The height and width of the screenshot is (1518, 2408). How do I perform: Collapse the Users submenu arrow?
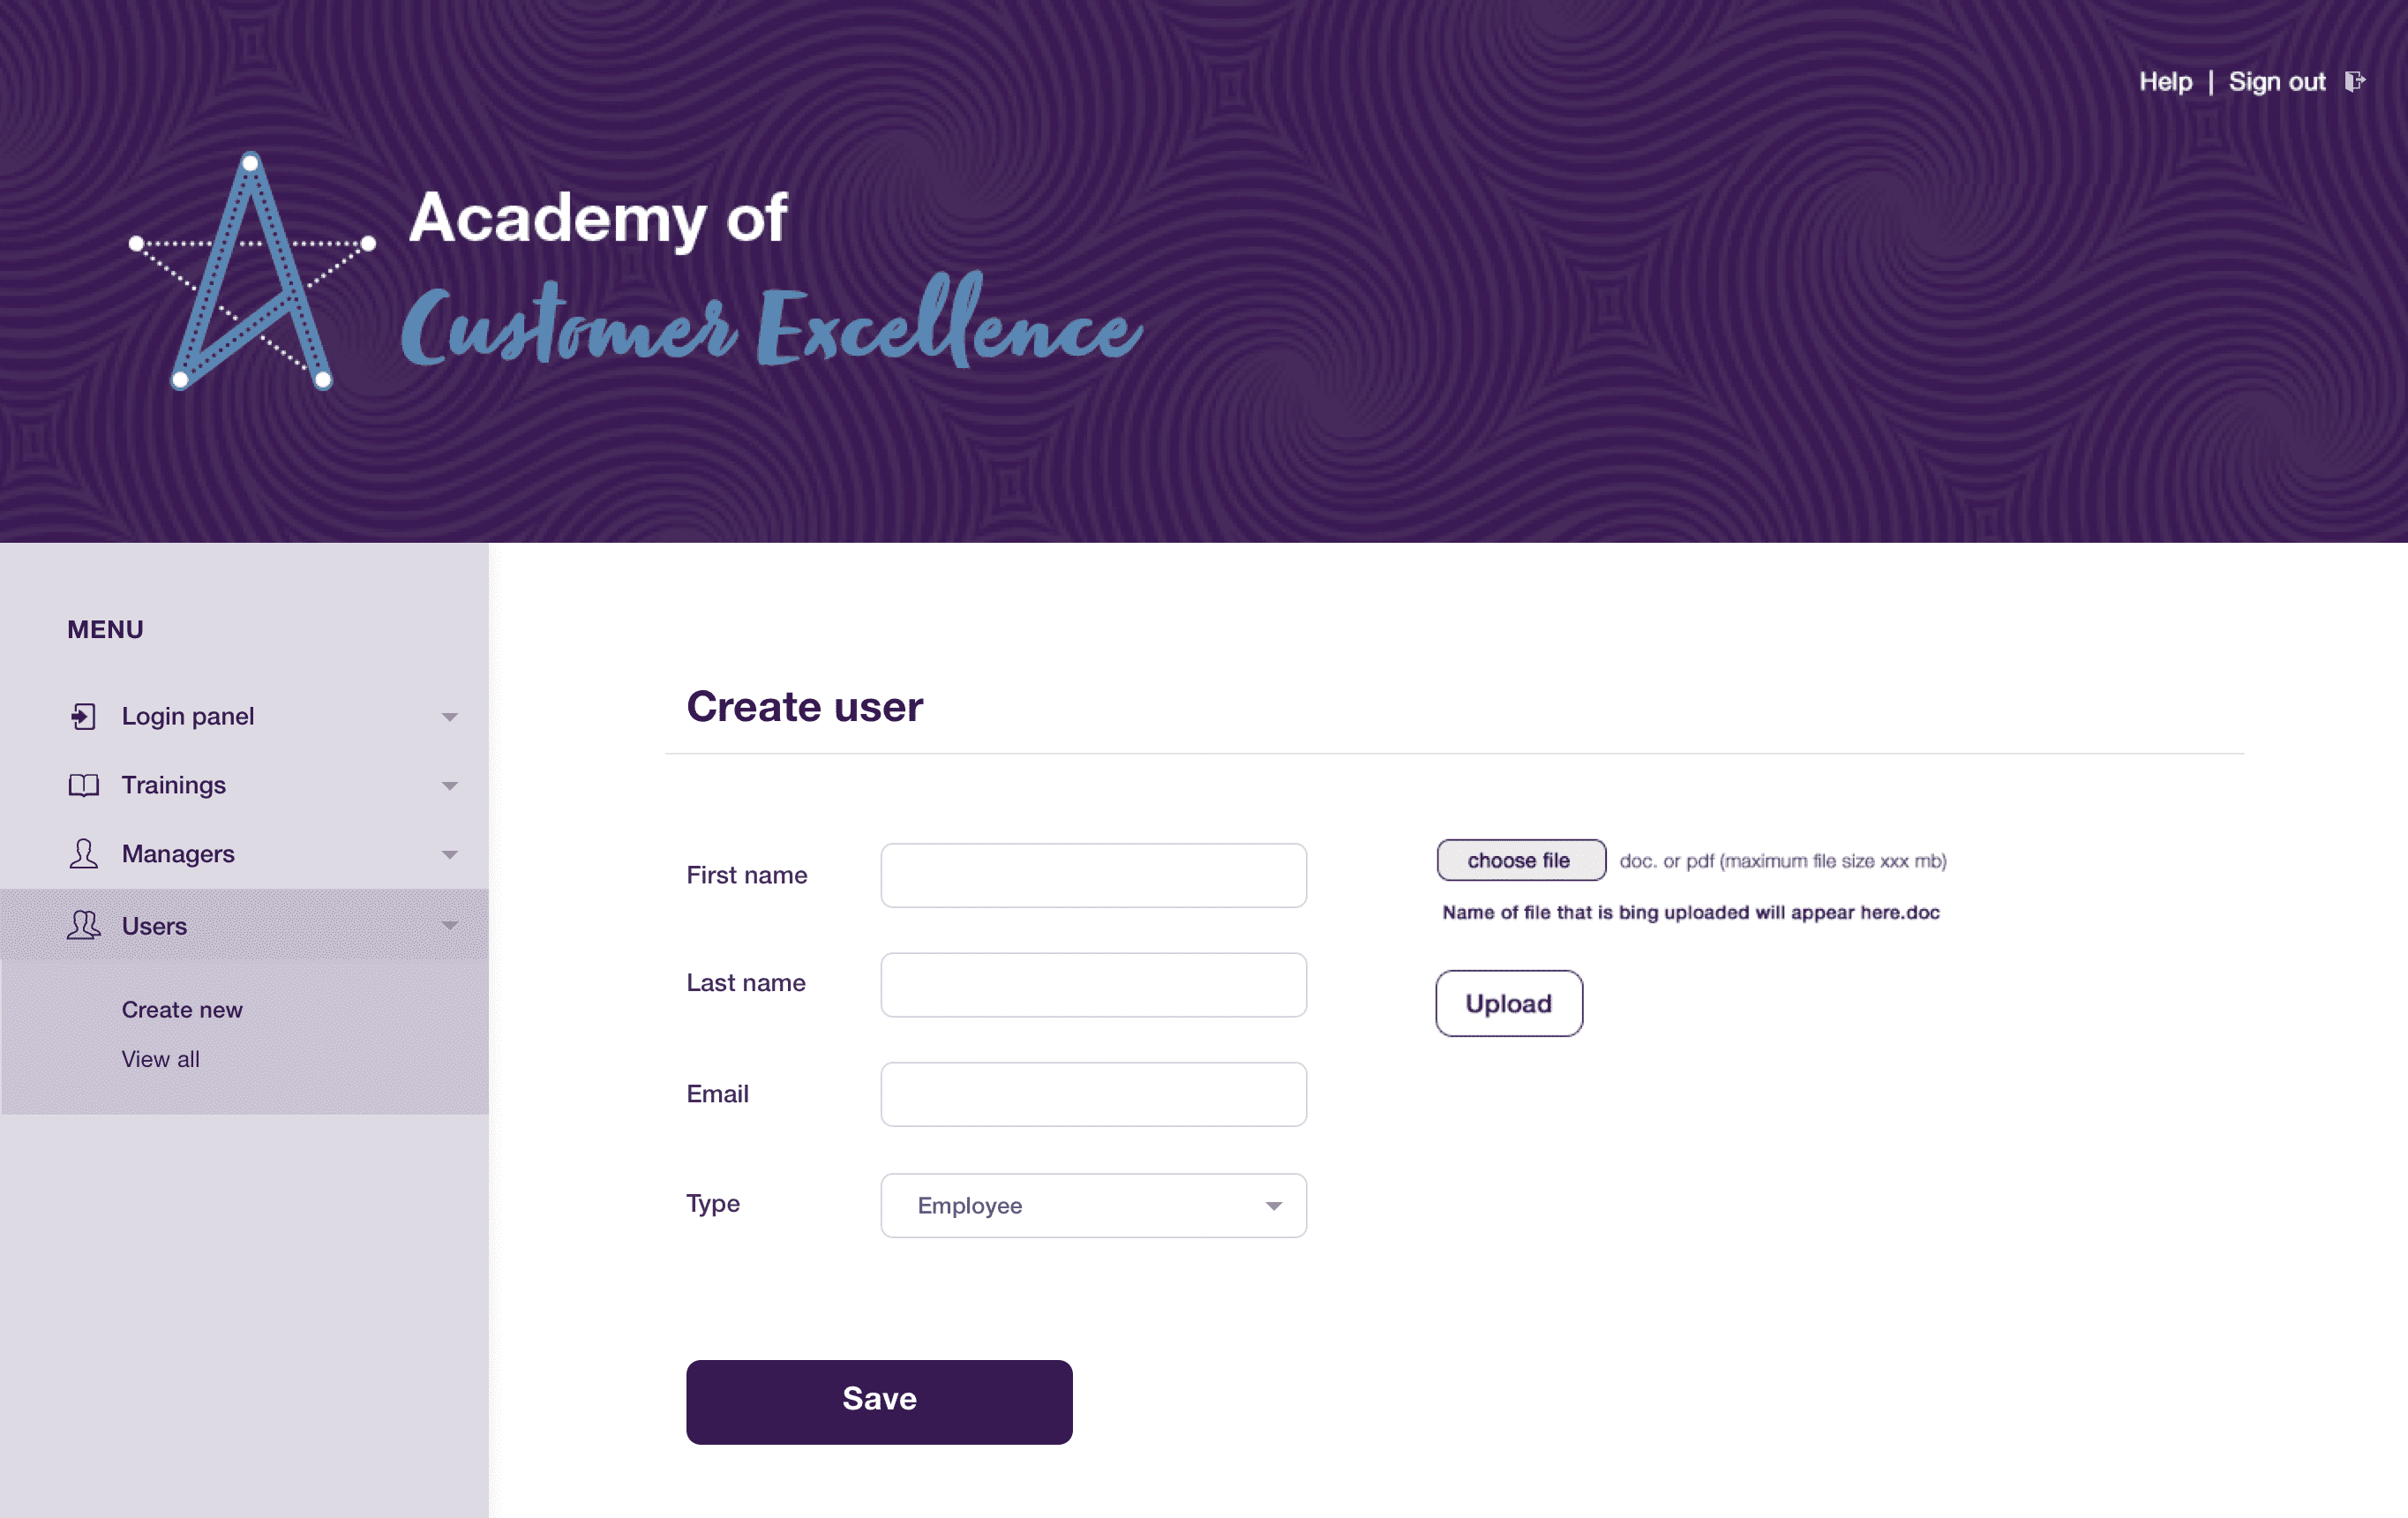450,925
